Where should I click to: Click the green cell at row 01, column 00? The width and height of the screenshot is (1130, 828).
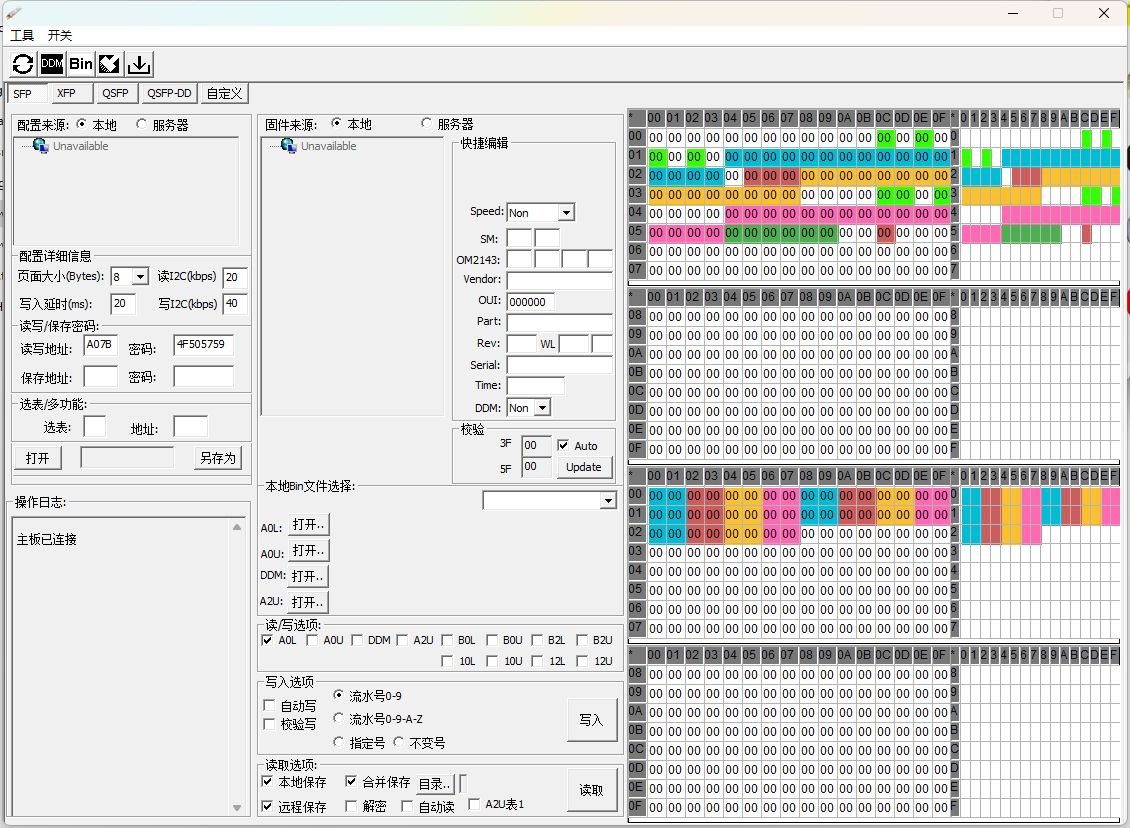click(x=657, y=157)
